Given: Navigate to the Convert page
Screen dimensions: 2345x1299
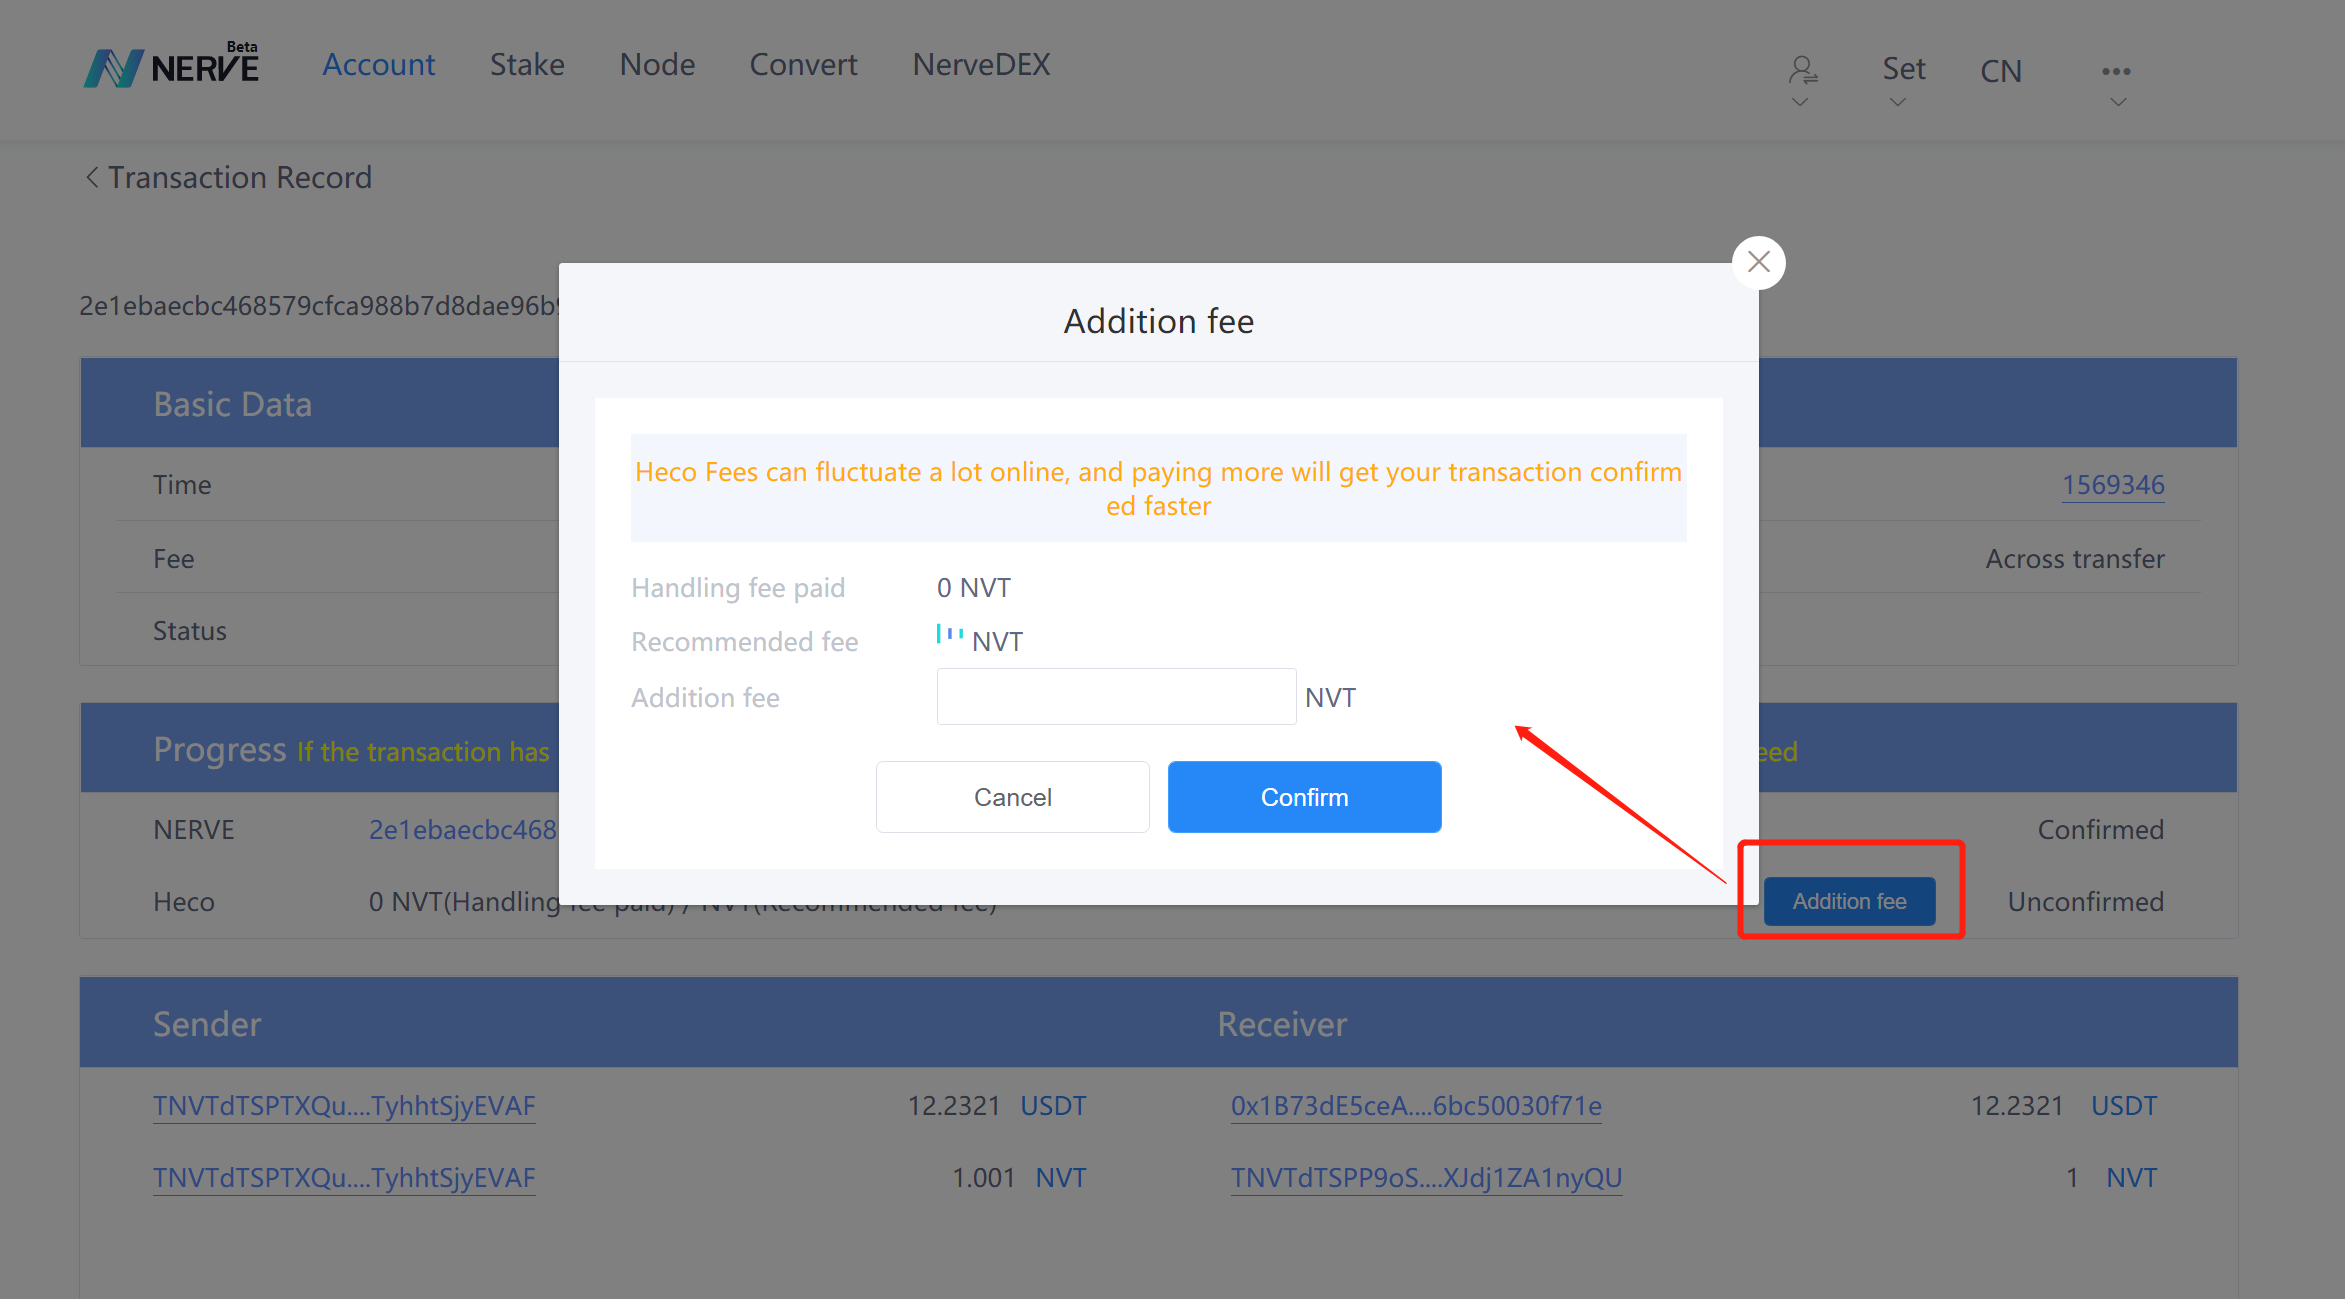Looking at the screenshot, I should point(803,65).
